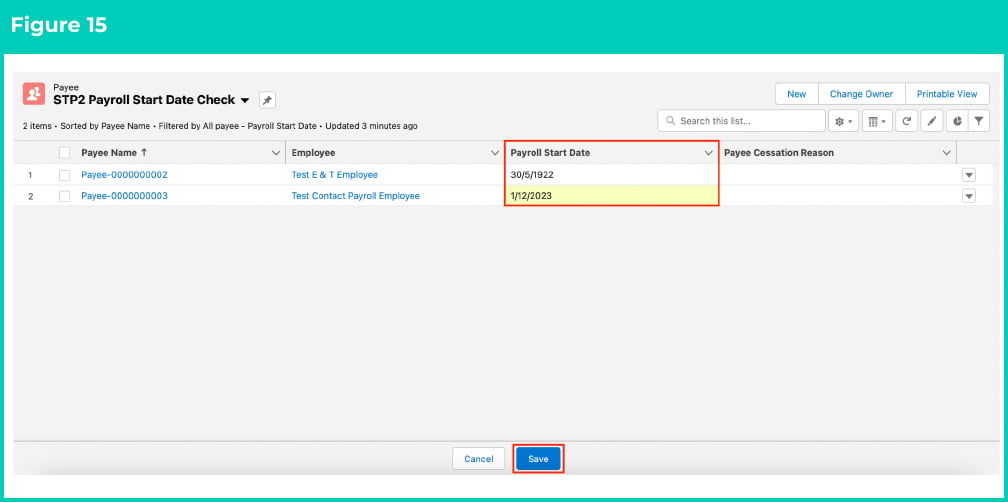
Task: Check the Payee-0000000003 row checkbox
Action: (64, 196)
